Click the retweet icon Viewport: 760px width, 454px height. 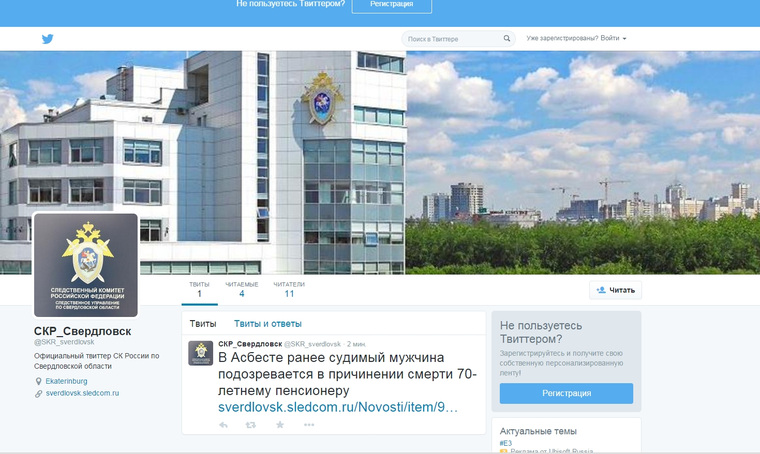(251, 425)
